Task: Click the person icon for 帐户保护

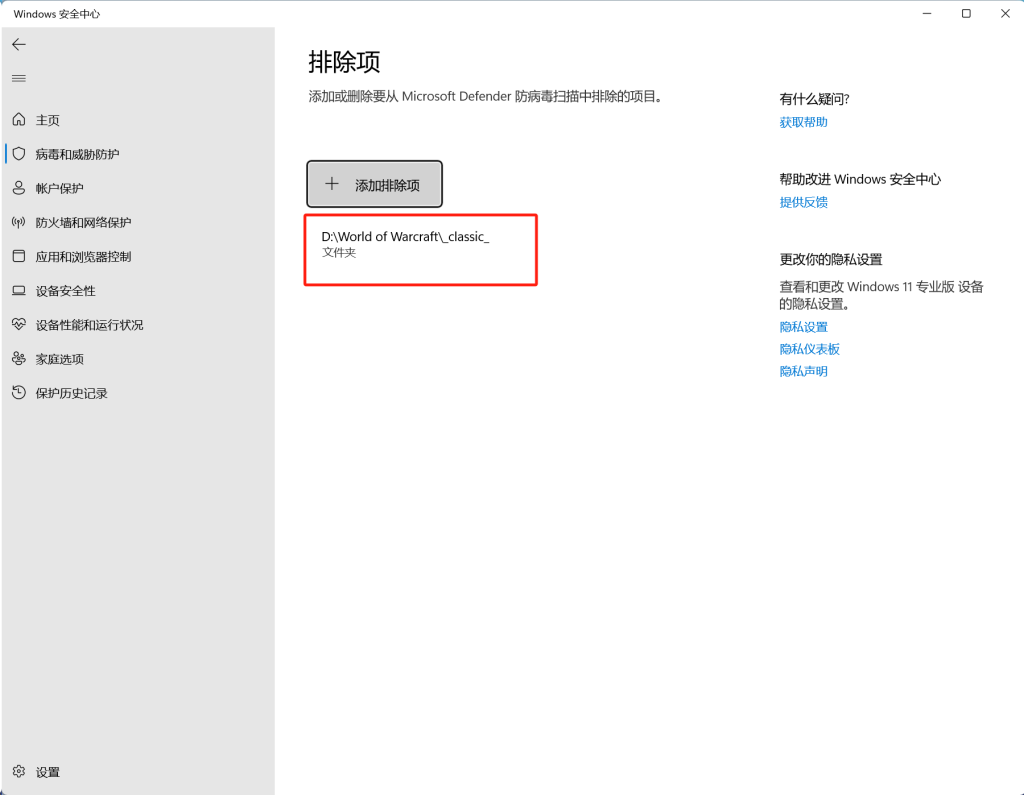Action: tap(19, 188)
